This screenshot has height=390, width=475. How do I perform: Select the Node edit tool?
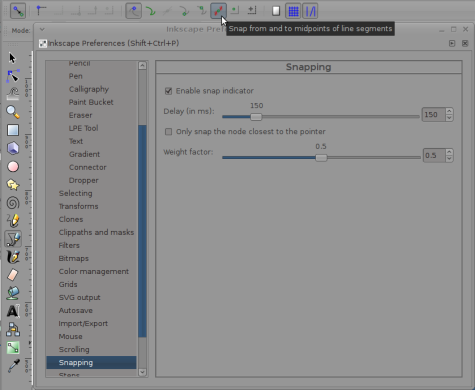click(x=13, y=76)
